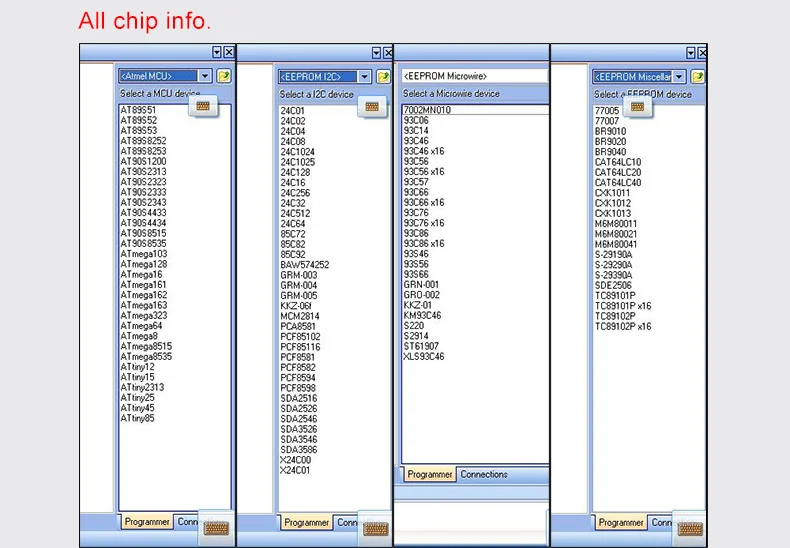Select S-29290A device
Screen dimensions: 790x548
[614, 264]
